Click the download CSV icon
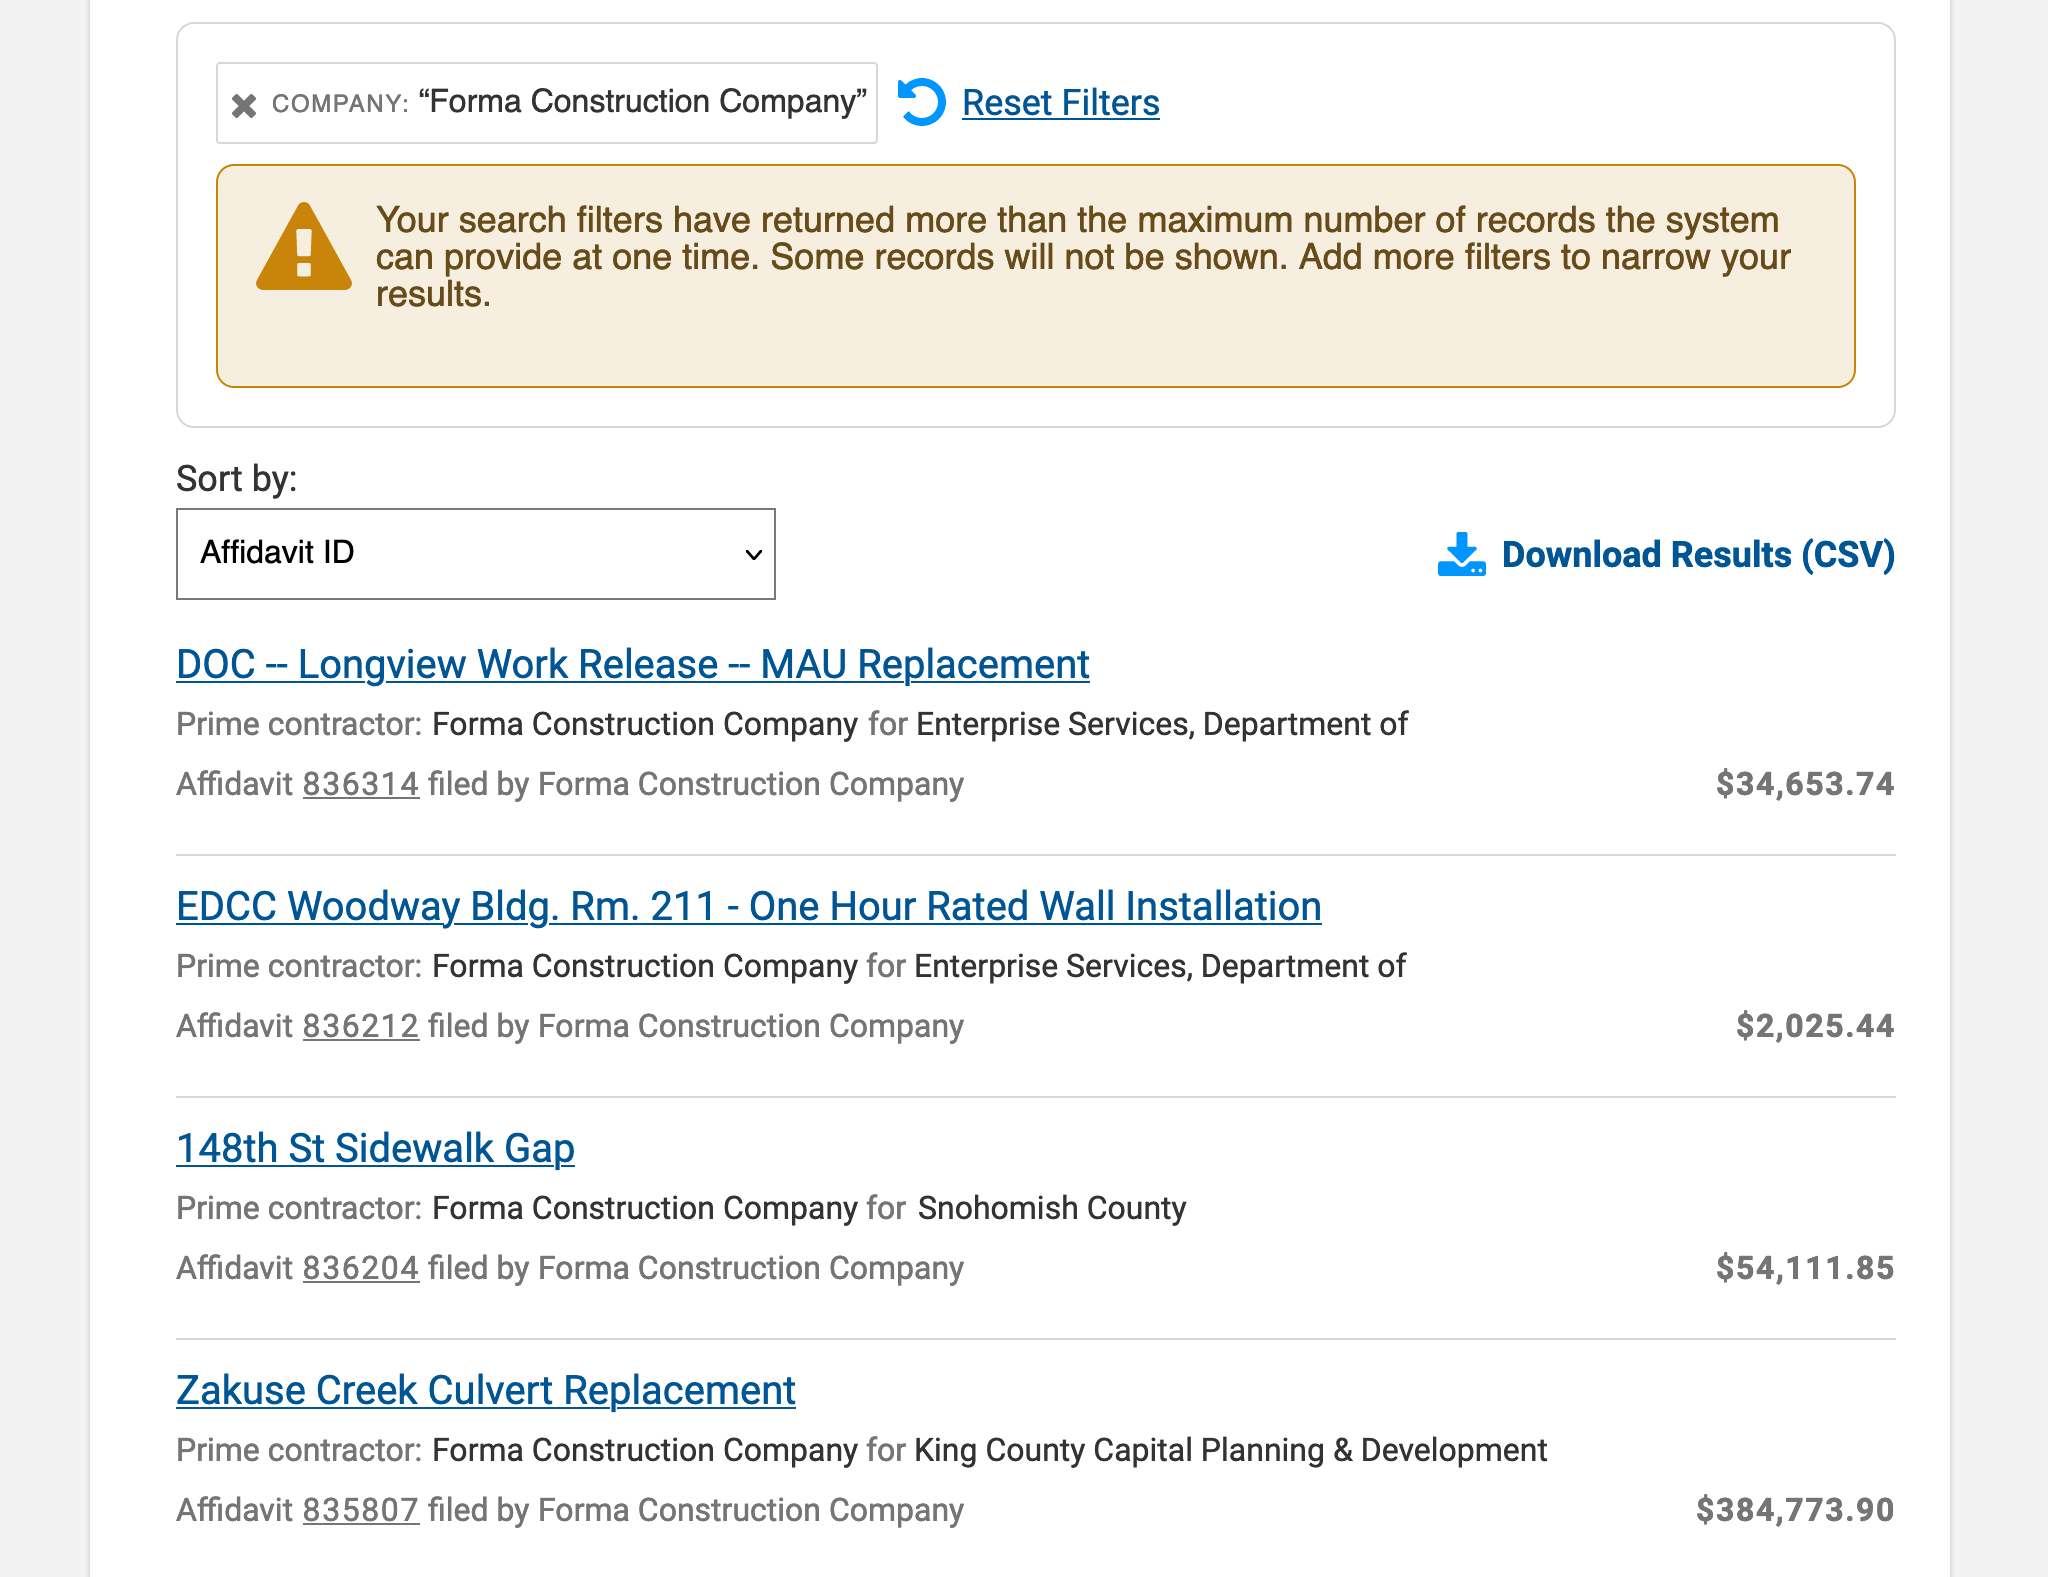The height and width of the screenshot is (1577, 2048). [x=1461, y=554]
